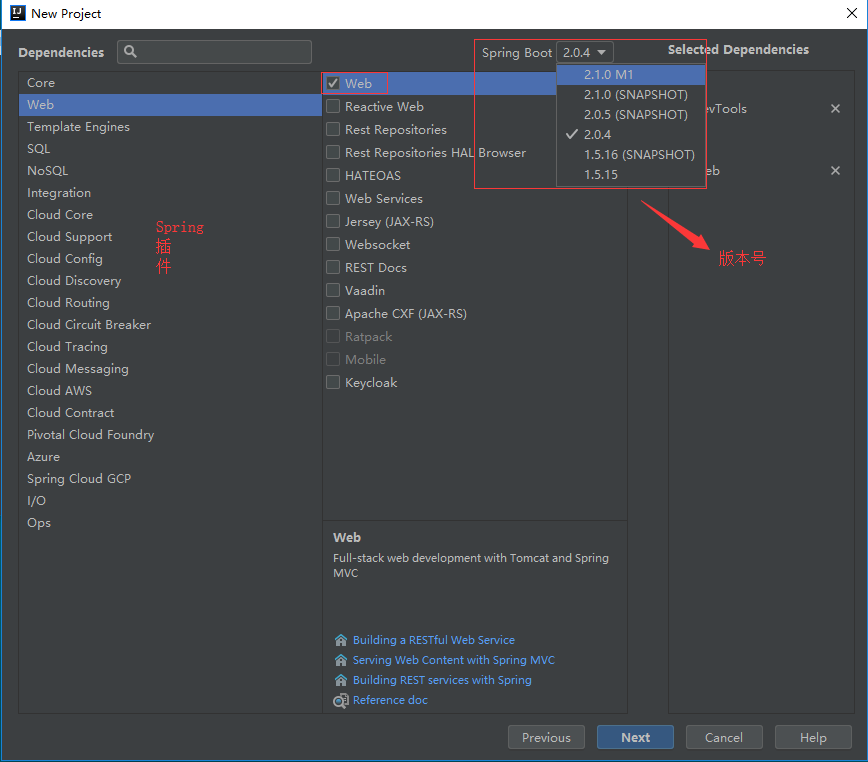This screenshot has width=868, height=762.
Task: Uncheck the Web dependency checkbox
Action: [x=332, y=83]
